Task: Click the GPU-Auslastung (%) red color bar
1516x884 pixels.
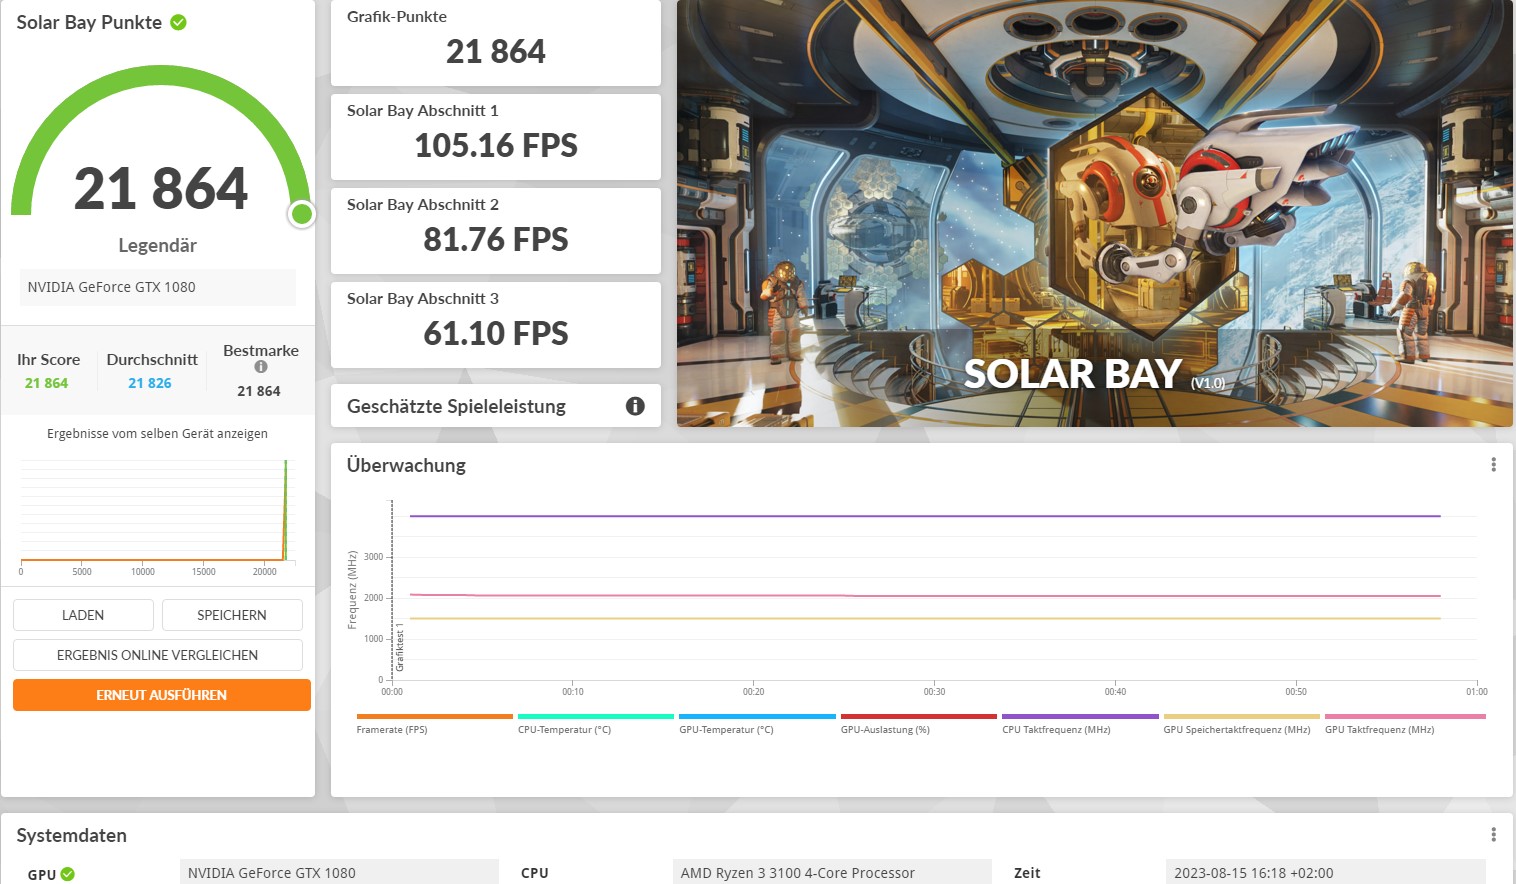Action: tap(917, 716)
